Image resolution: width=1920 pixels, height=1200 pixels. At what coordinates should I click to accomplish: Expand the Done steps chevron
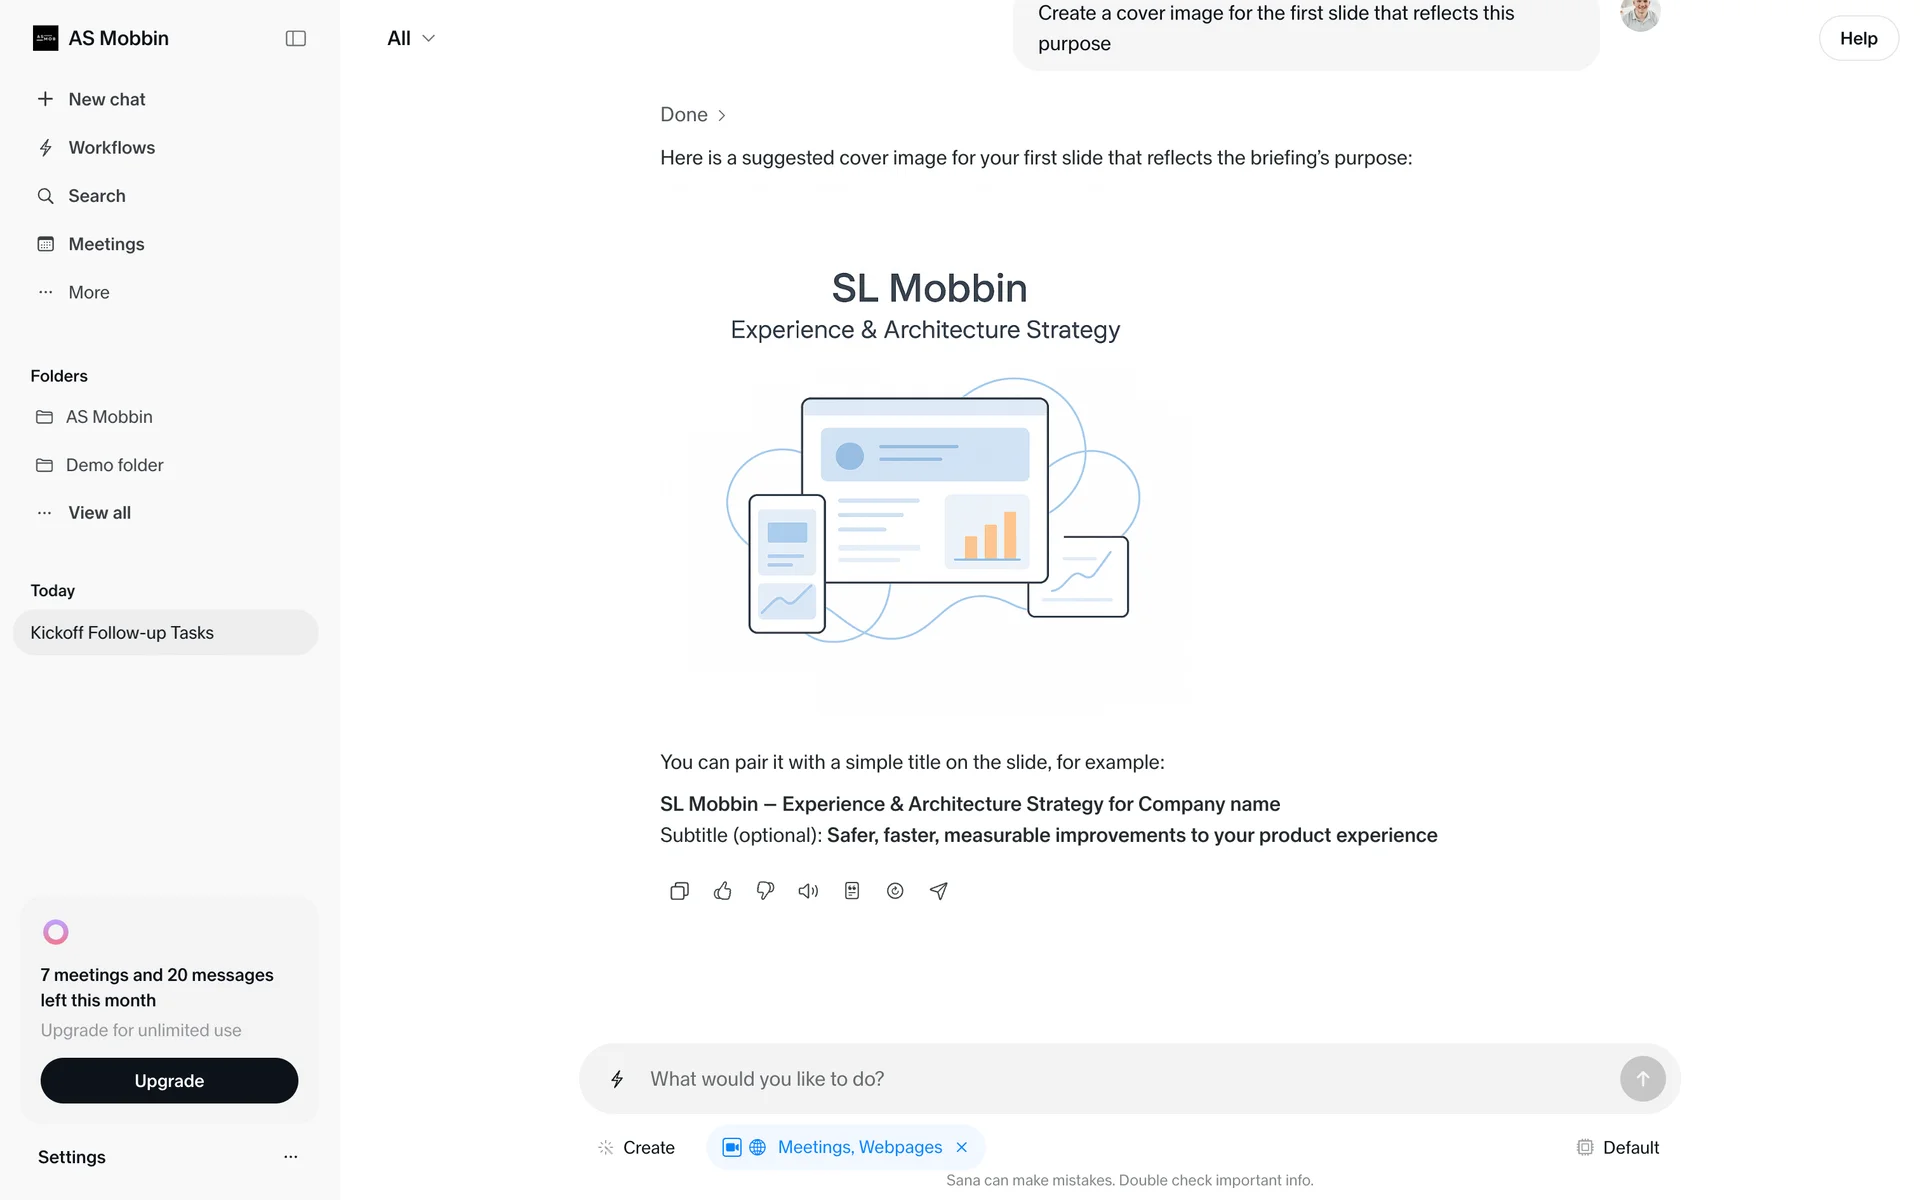(x=721, y=115)
